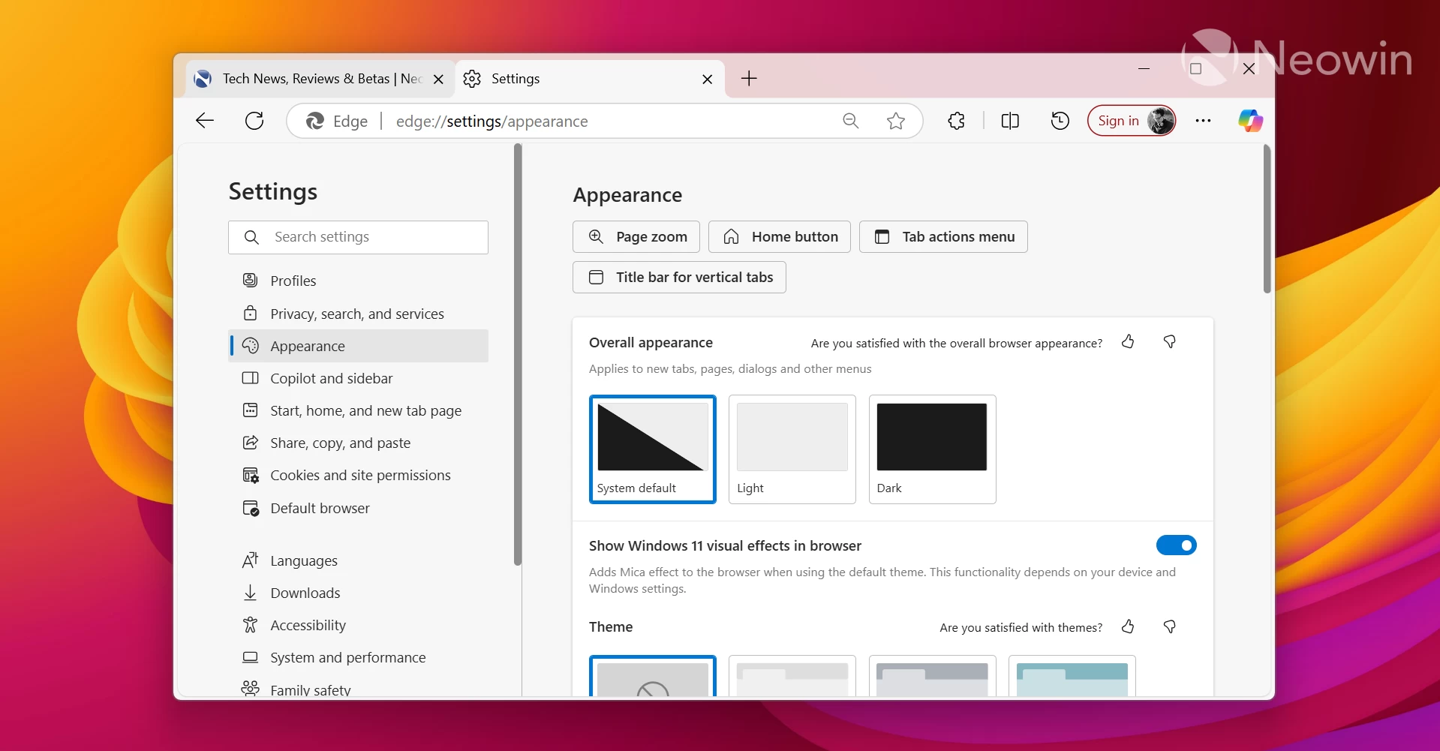Open Profiles settings section

click(x=358, y=281)
